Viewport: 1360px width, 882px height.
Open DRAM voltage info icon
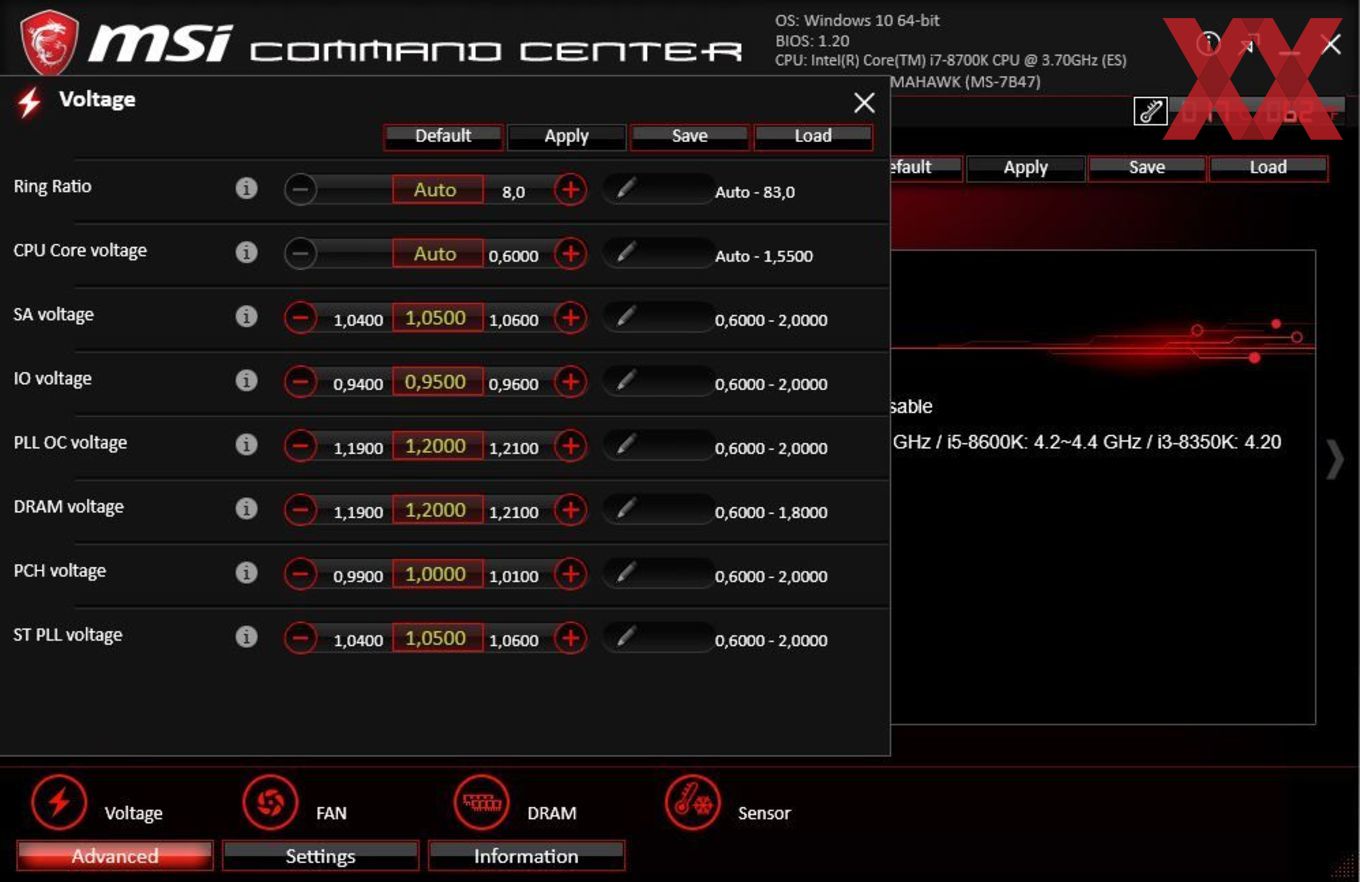point(246,508)
